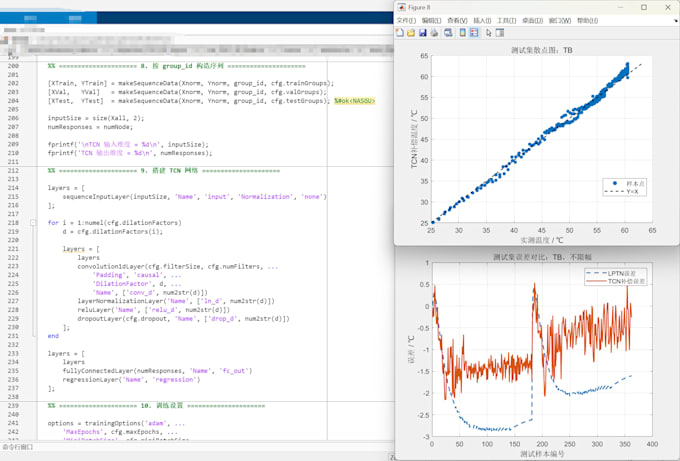Click the %#ok<NASGU> comment on line 204
Viewport: 680px width, 461px height.
[354, 101]
